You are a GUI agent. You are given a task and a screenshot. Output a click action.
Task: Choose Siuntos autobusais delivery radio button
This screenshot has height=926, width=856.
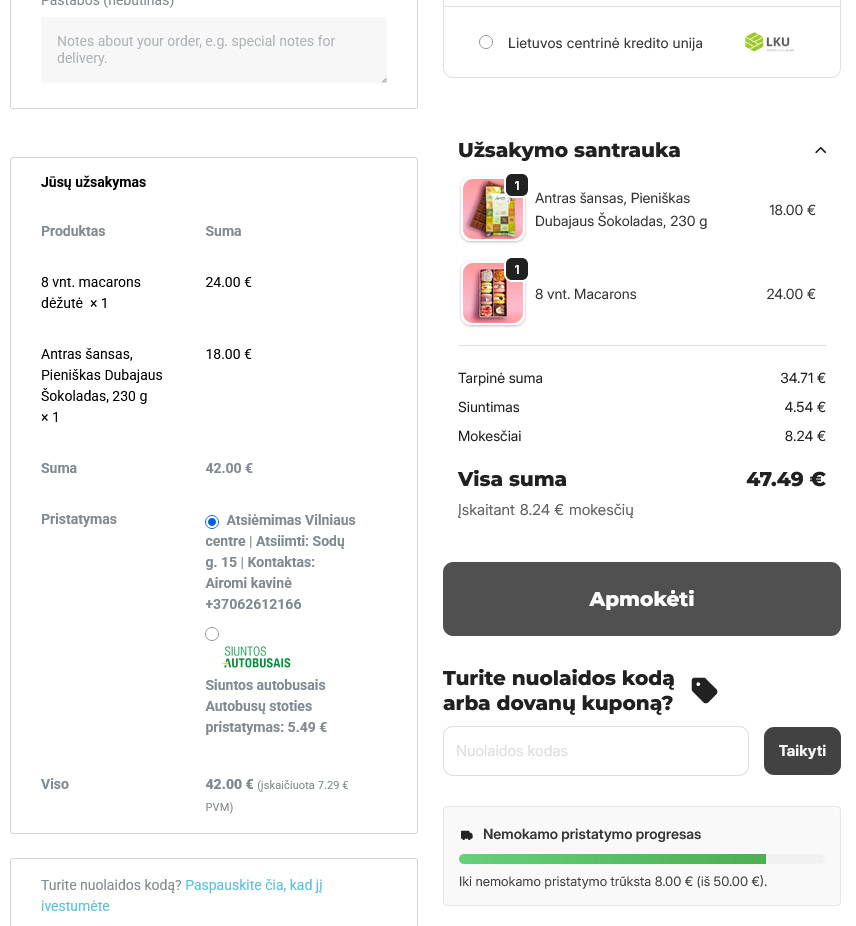212,634
